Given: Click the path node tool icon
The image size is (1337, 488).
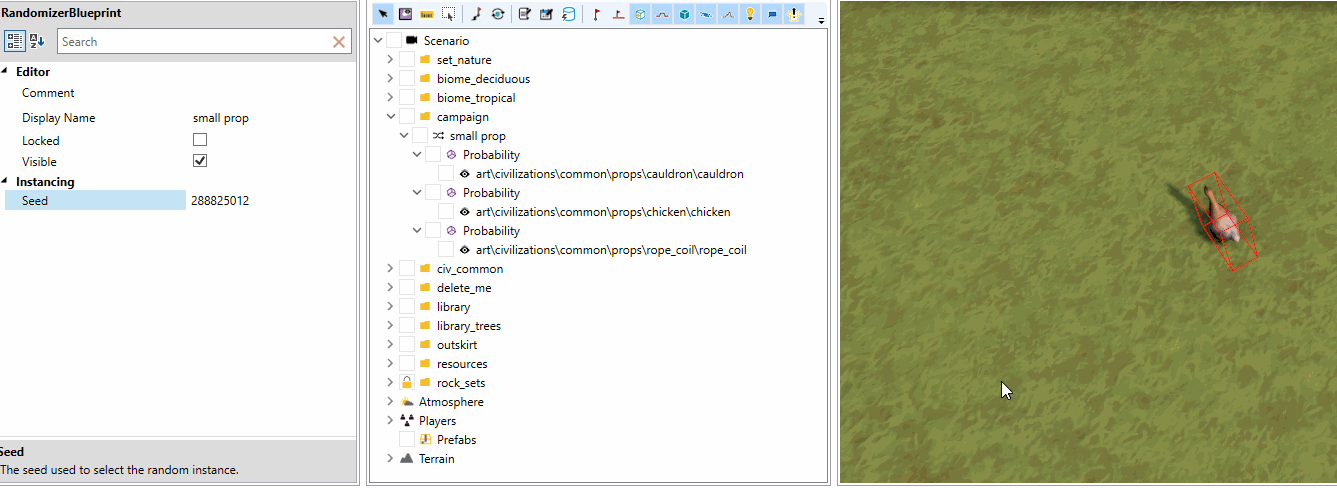Looking at the screenshot, I should click(x=476, y=14).
